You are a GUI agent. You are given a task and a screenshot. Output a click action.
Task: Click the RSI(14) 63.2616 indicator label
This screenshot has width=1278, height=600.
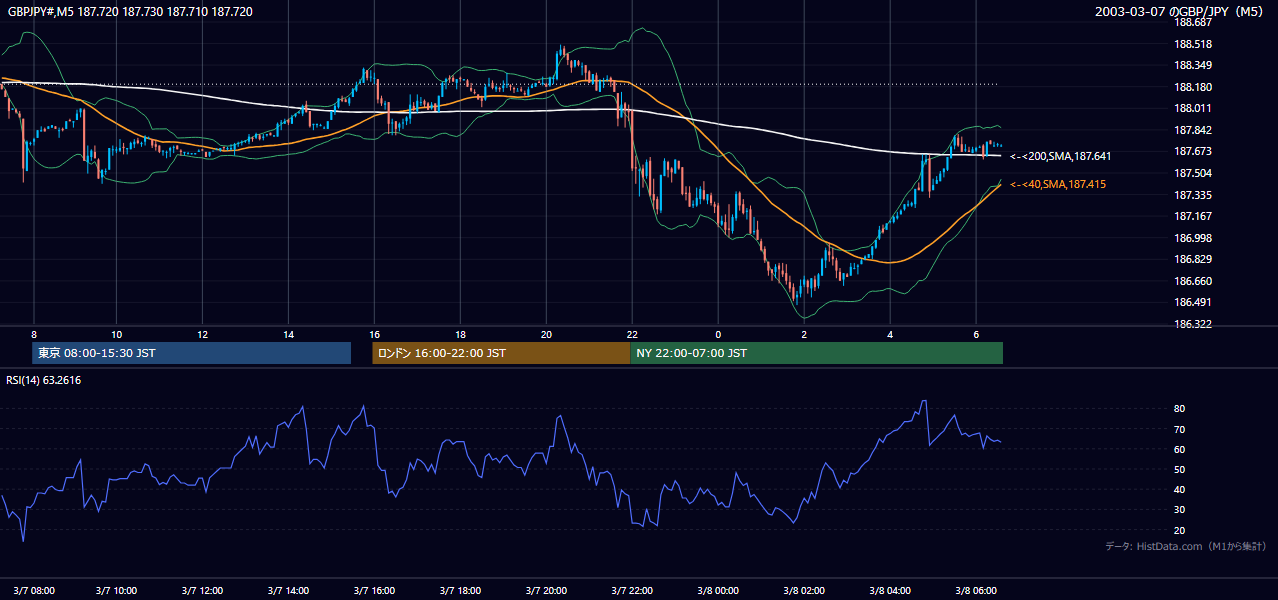pos(44,380)
